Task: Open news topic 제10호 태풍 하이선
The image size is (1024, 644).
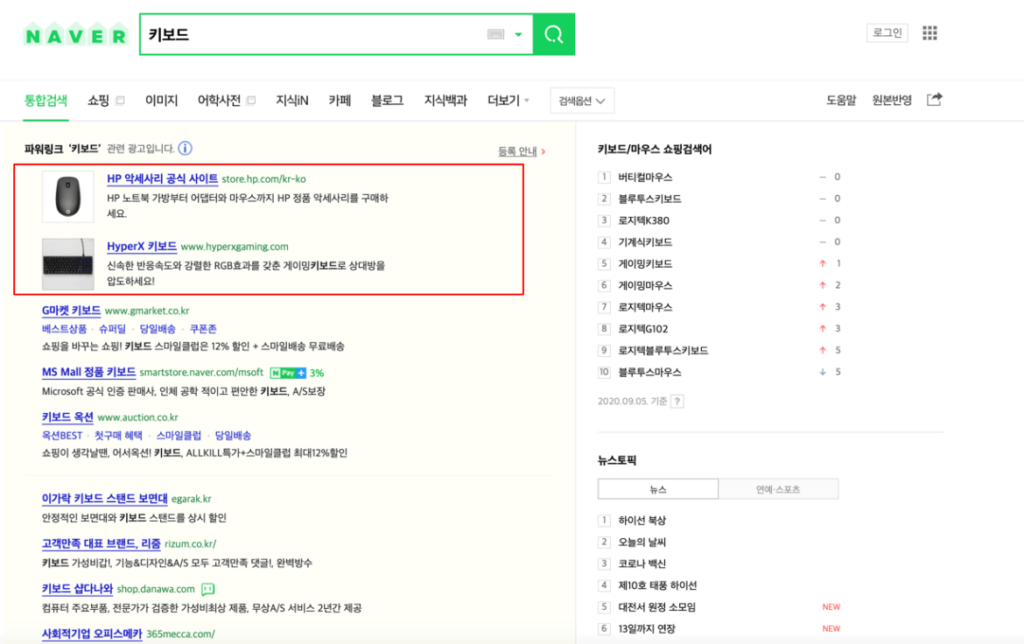Action: point(658,585)
